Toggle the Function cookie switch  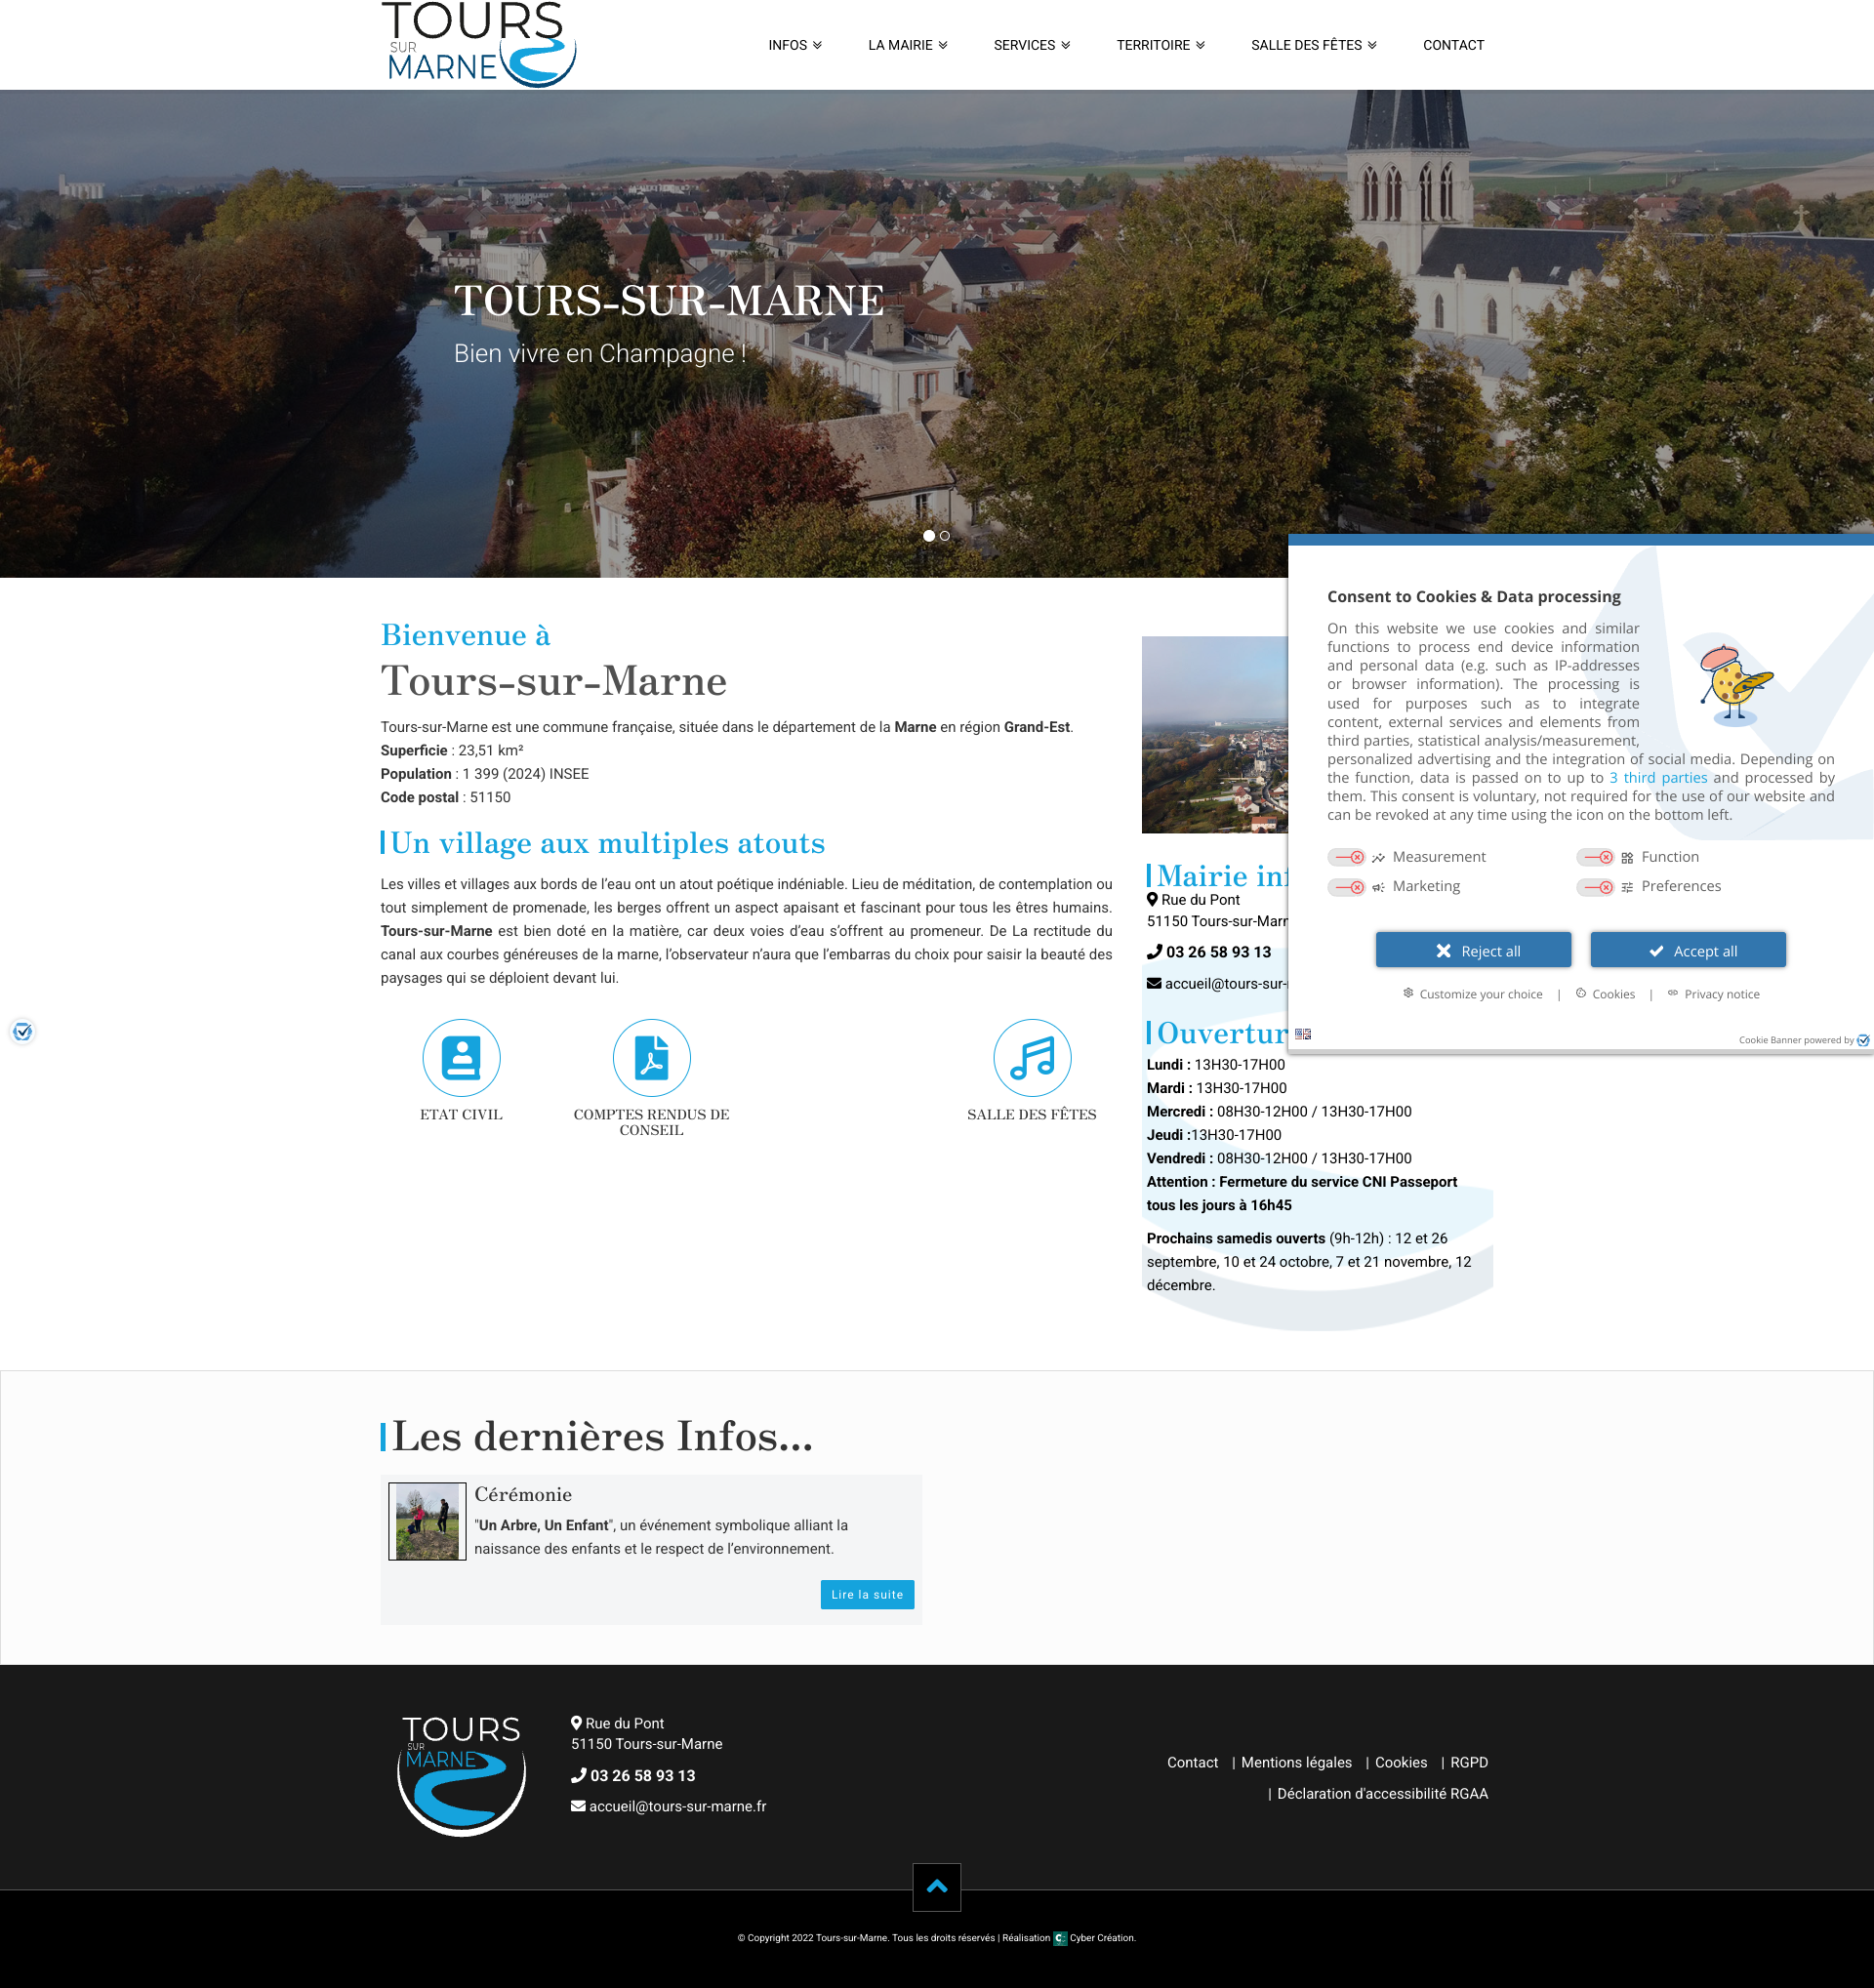(1595, 857)
